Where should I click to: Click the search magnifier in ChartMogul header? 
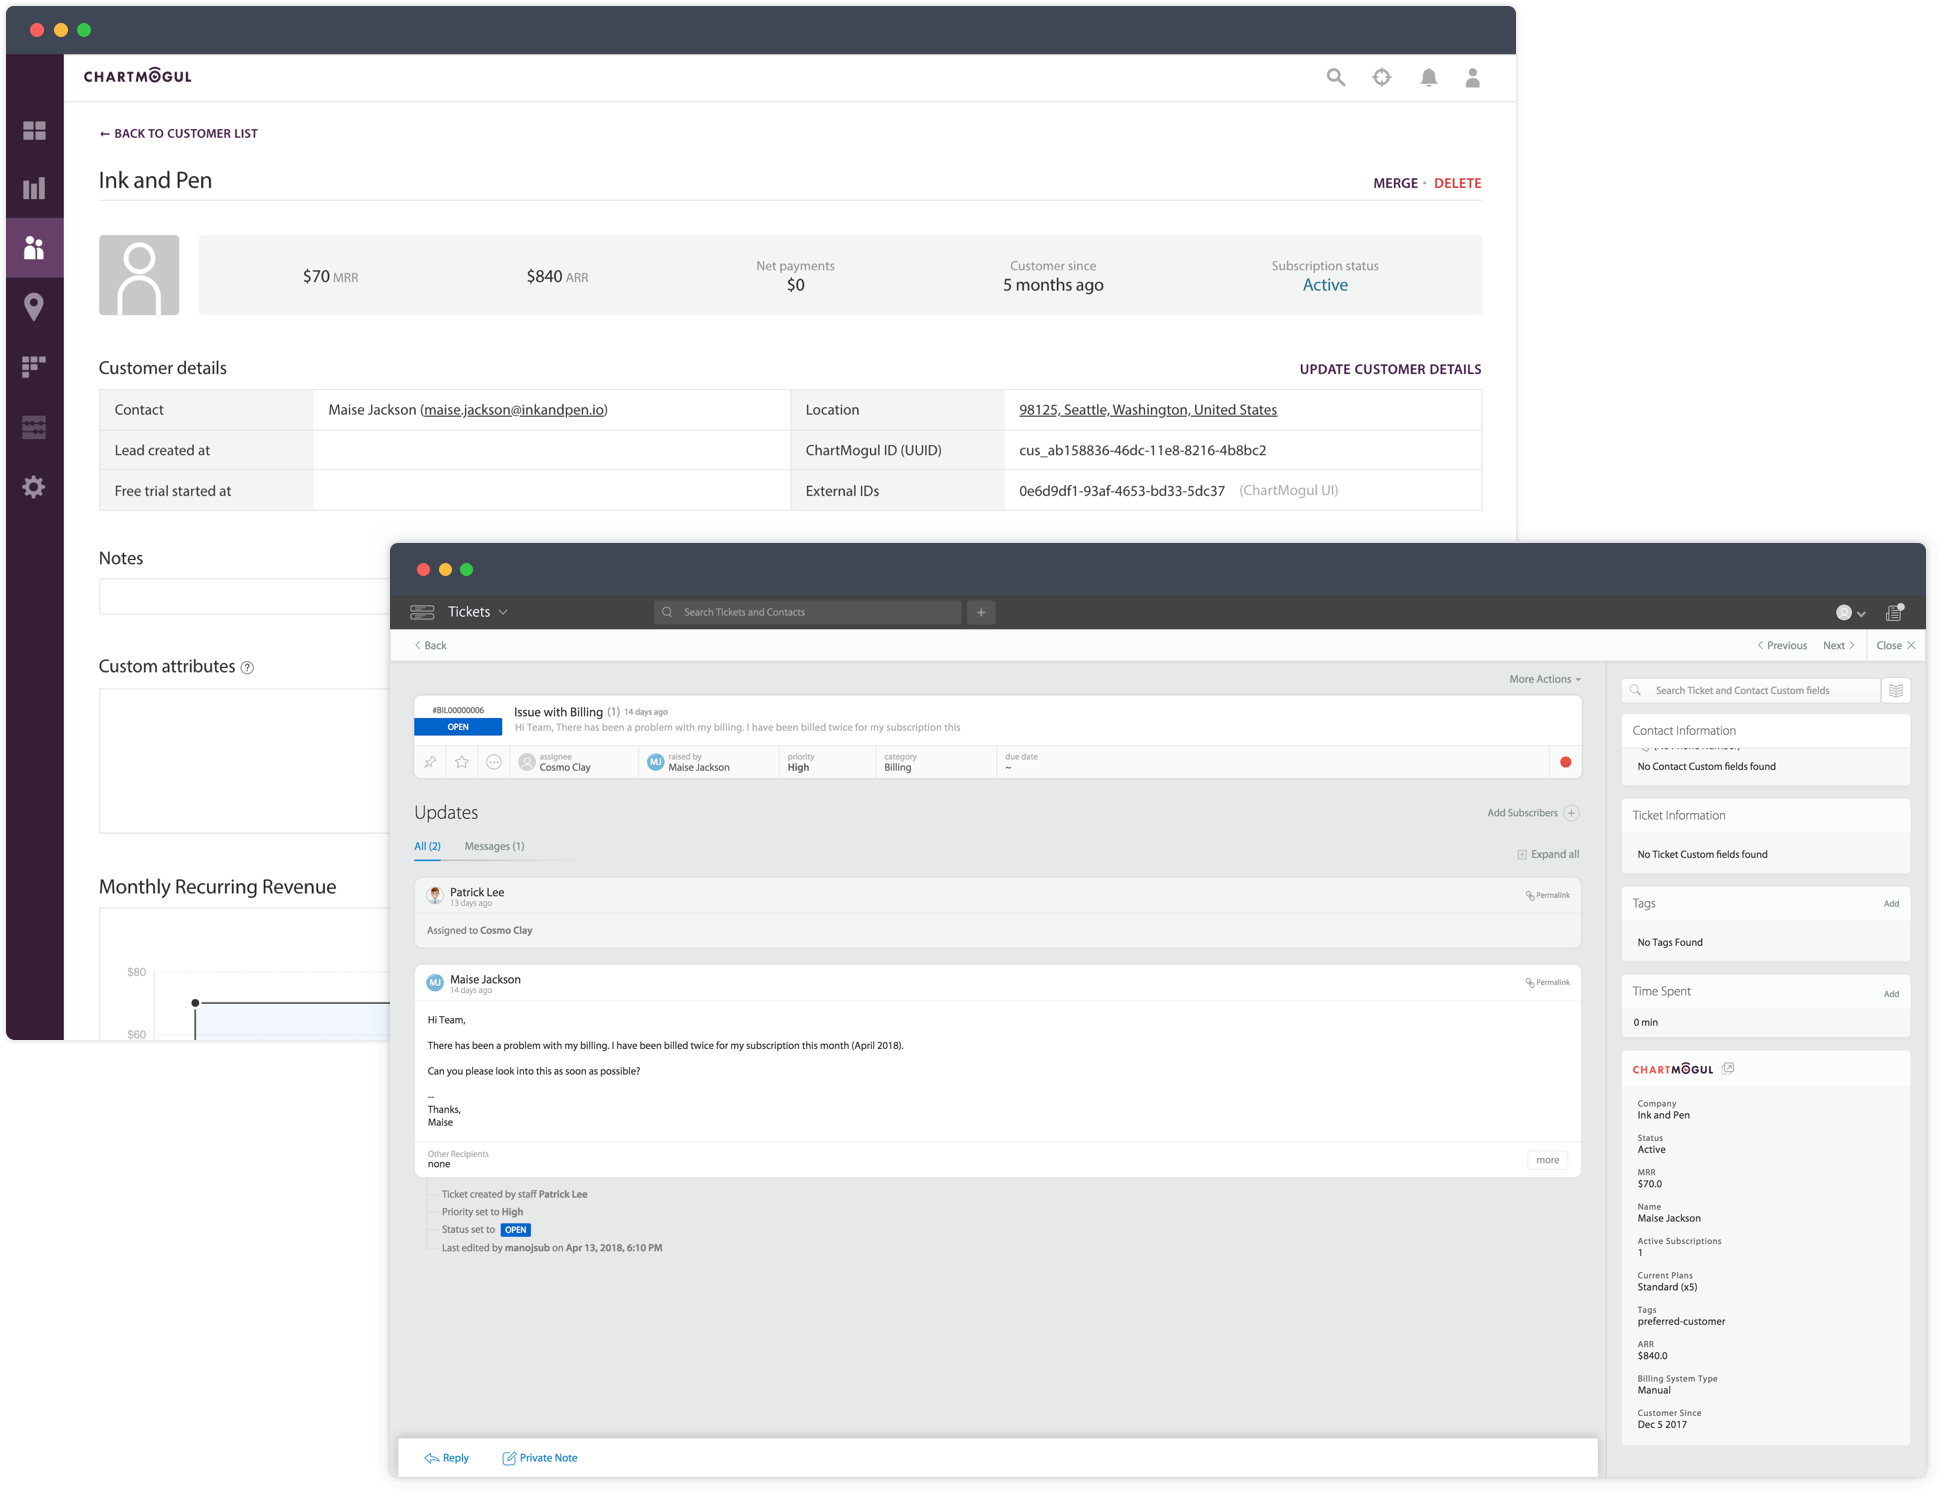click(1336, 77)
